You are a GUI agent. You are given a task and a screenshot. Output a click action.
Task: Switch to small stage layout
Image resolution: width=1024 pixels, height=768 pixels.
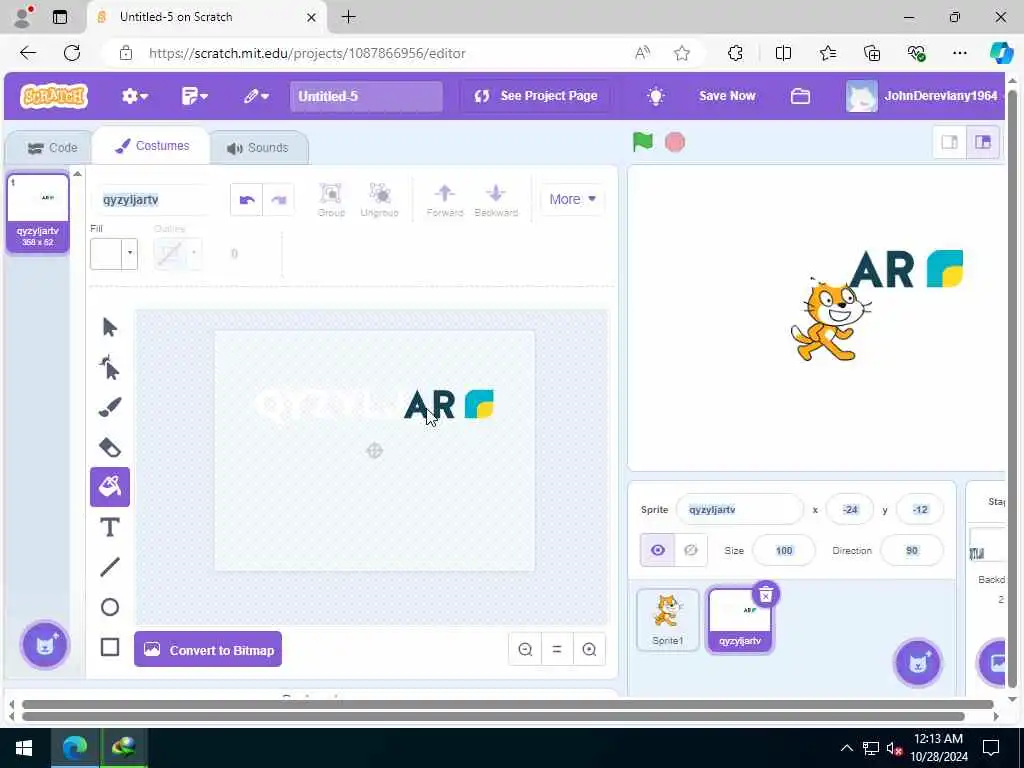[x=950, y=142]
